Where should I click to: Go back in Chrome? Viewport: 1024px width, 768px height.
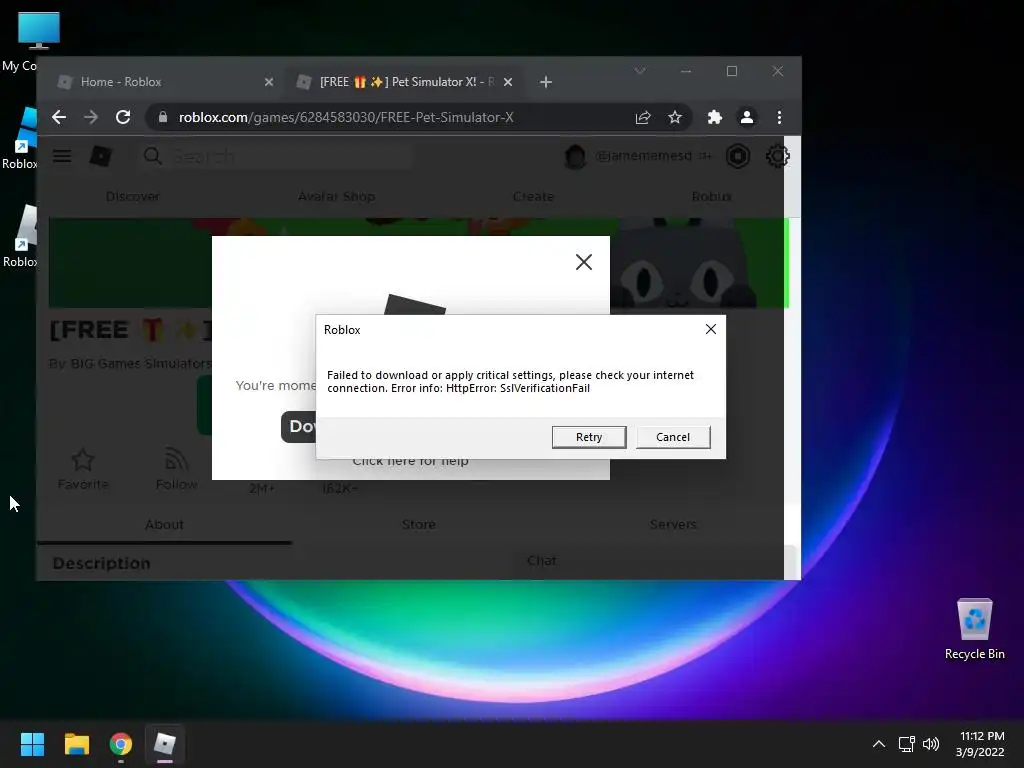(59, 117)
